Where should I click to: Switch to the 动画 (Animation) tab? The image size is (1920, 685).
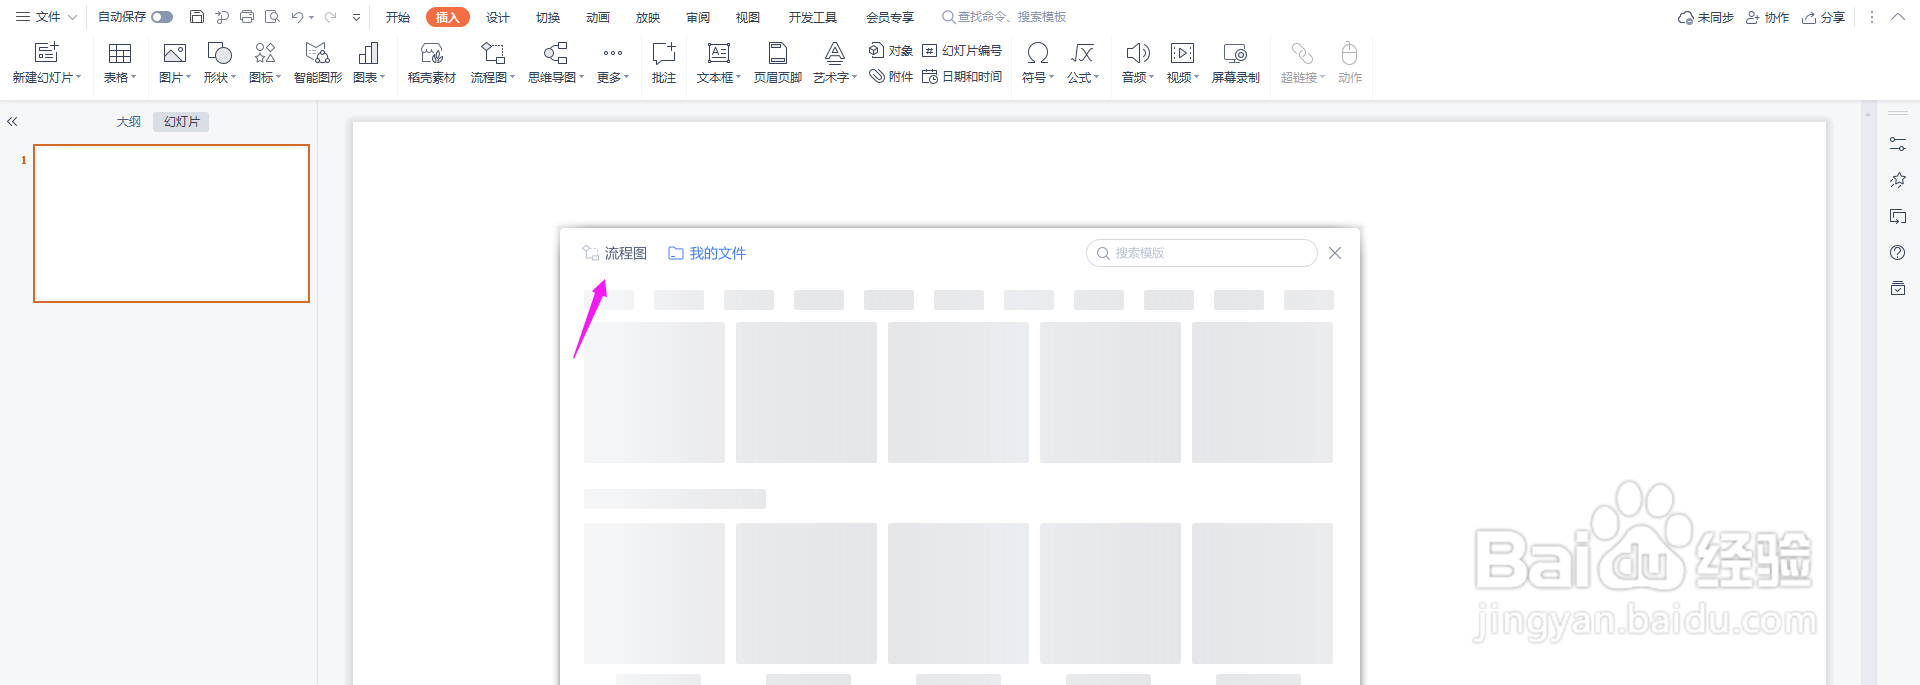tap(598, 17)
